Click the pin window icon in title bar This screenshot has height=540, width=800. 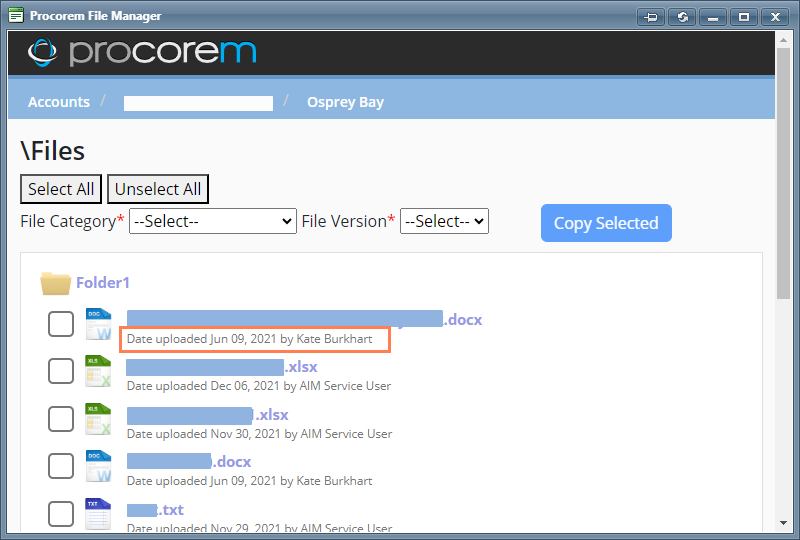click(651, 17)
